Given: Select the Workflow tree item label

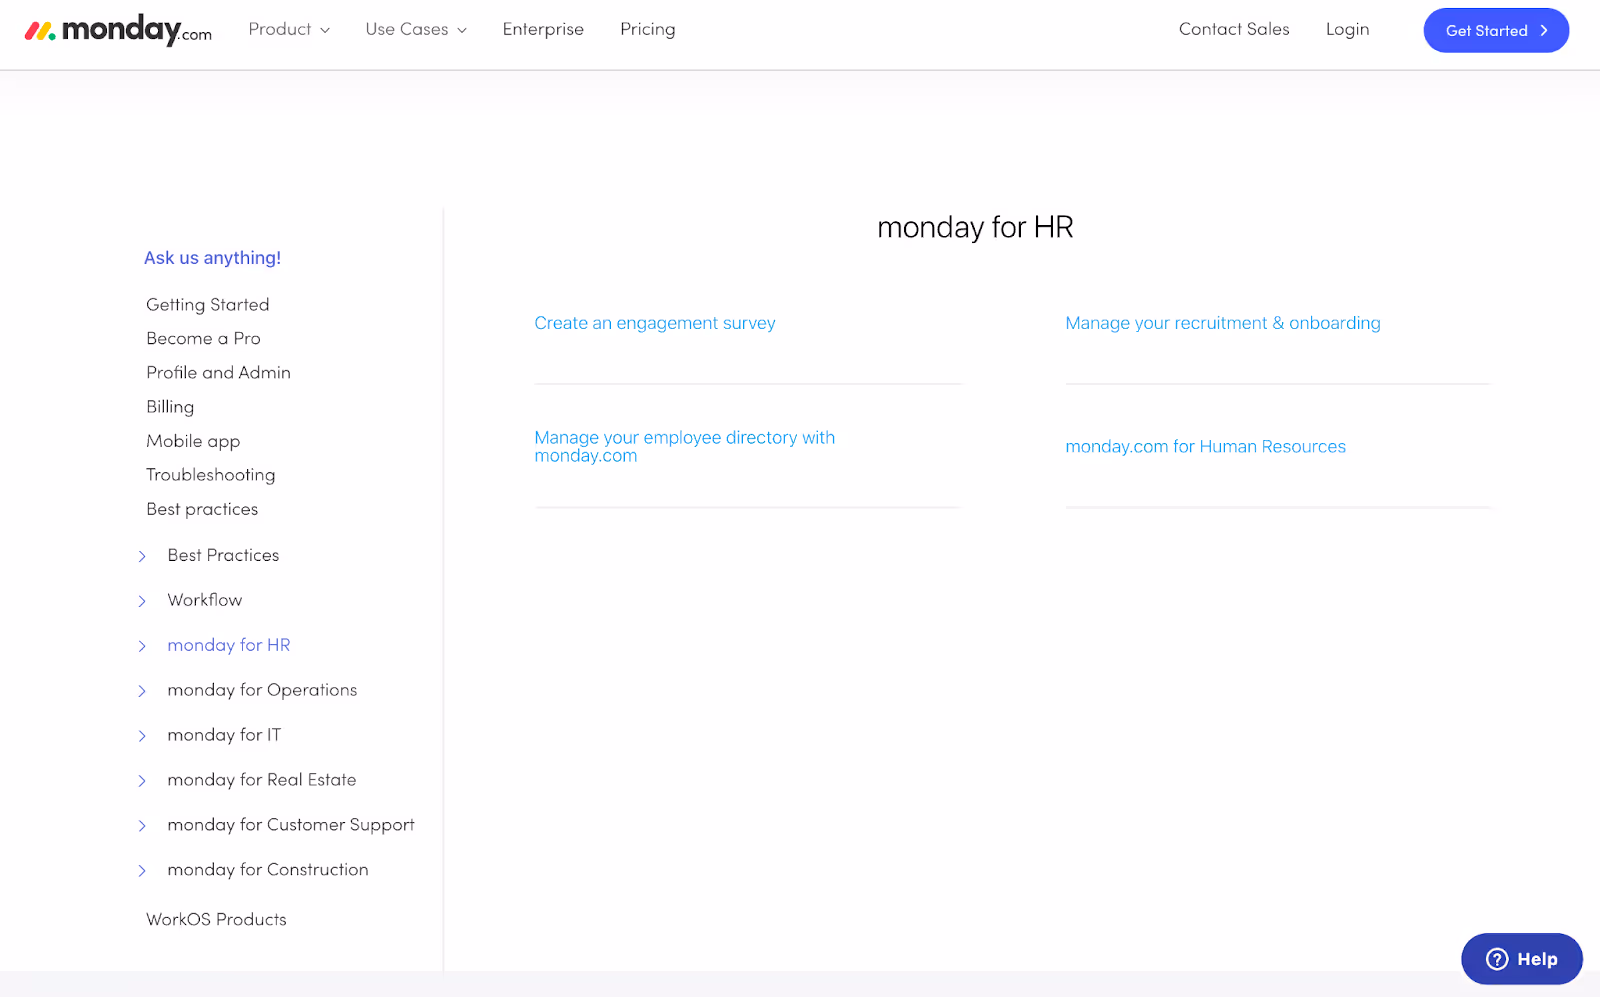Looking at the screenshot, I should coord(205,600).
